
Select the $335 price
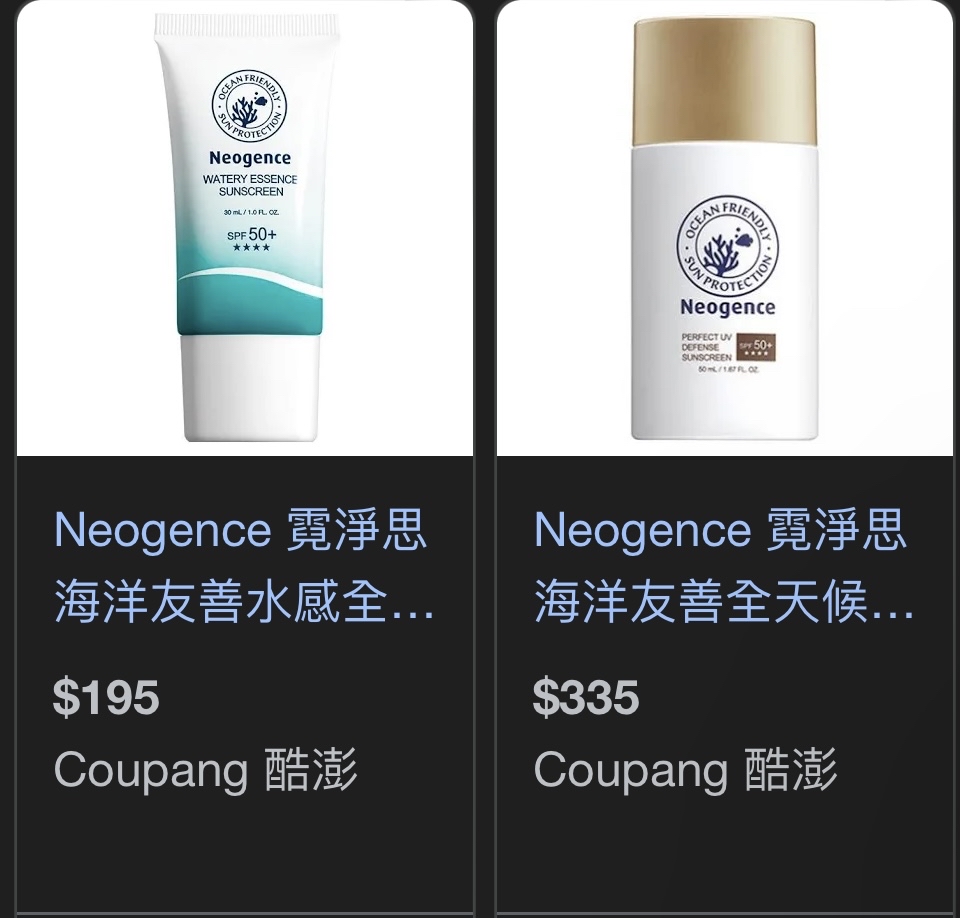[586, 697]
